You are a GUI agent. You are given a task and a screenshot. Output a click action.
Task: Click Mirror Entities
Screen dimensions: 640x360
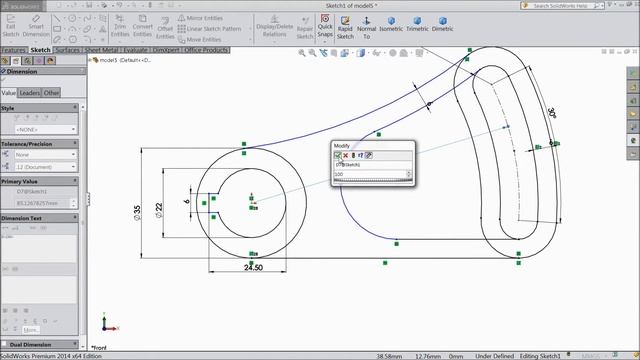point(200,18)
